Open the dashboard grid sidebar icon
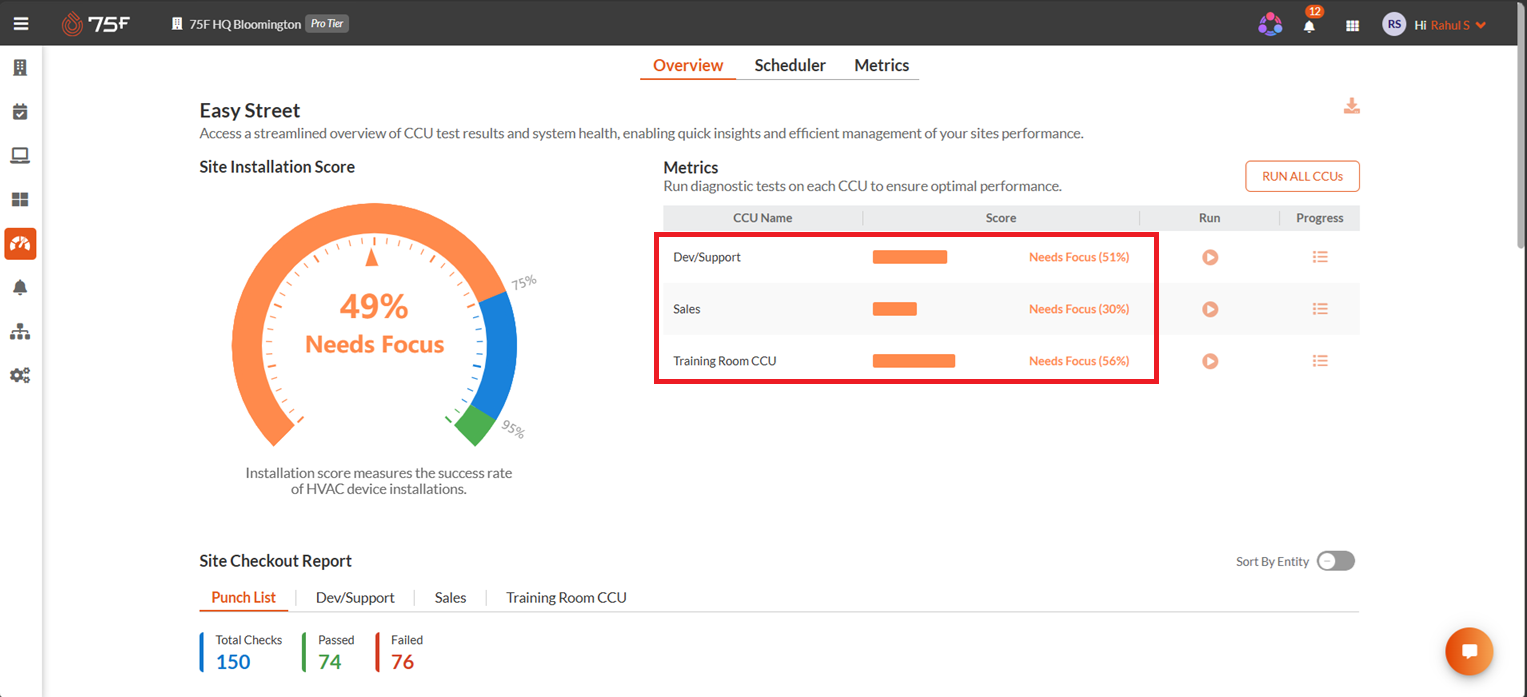This screenshot has width=1527, height=697. (x=20, y=200)
